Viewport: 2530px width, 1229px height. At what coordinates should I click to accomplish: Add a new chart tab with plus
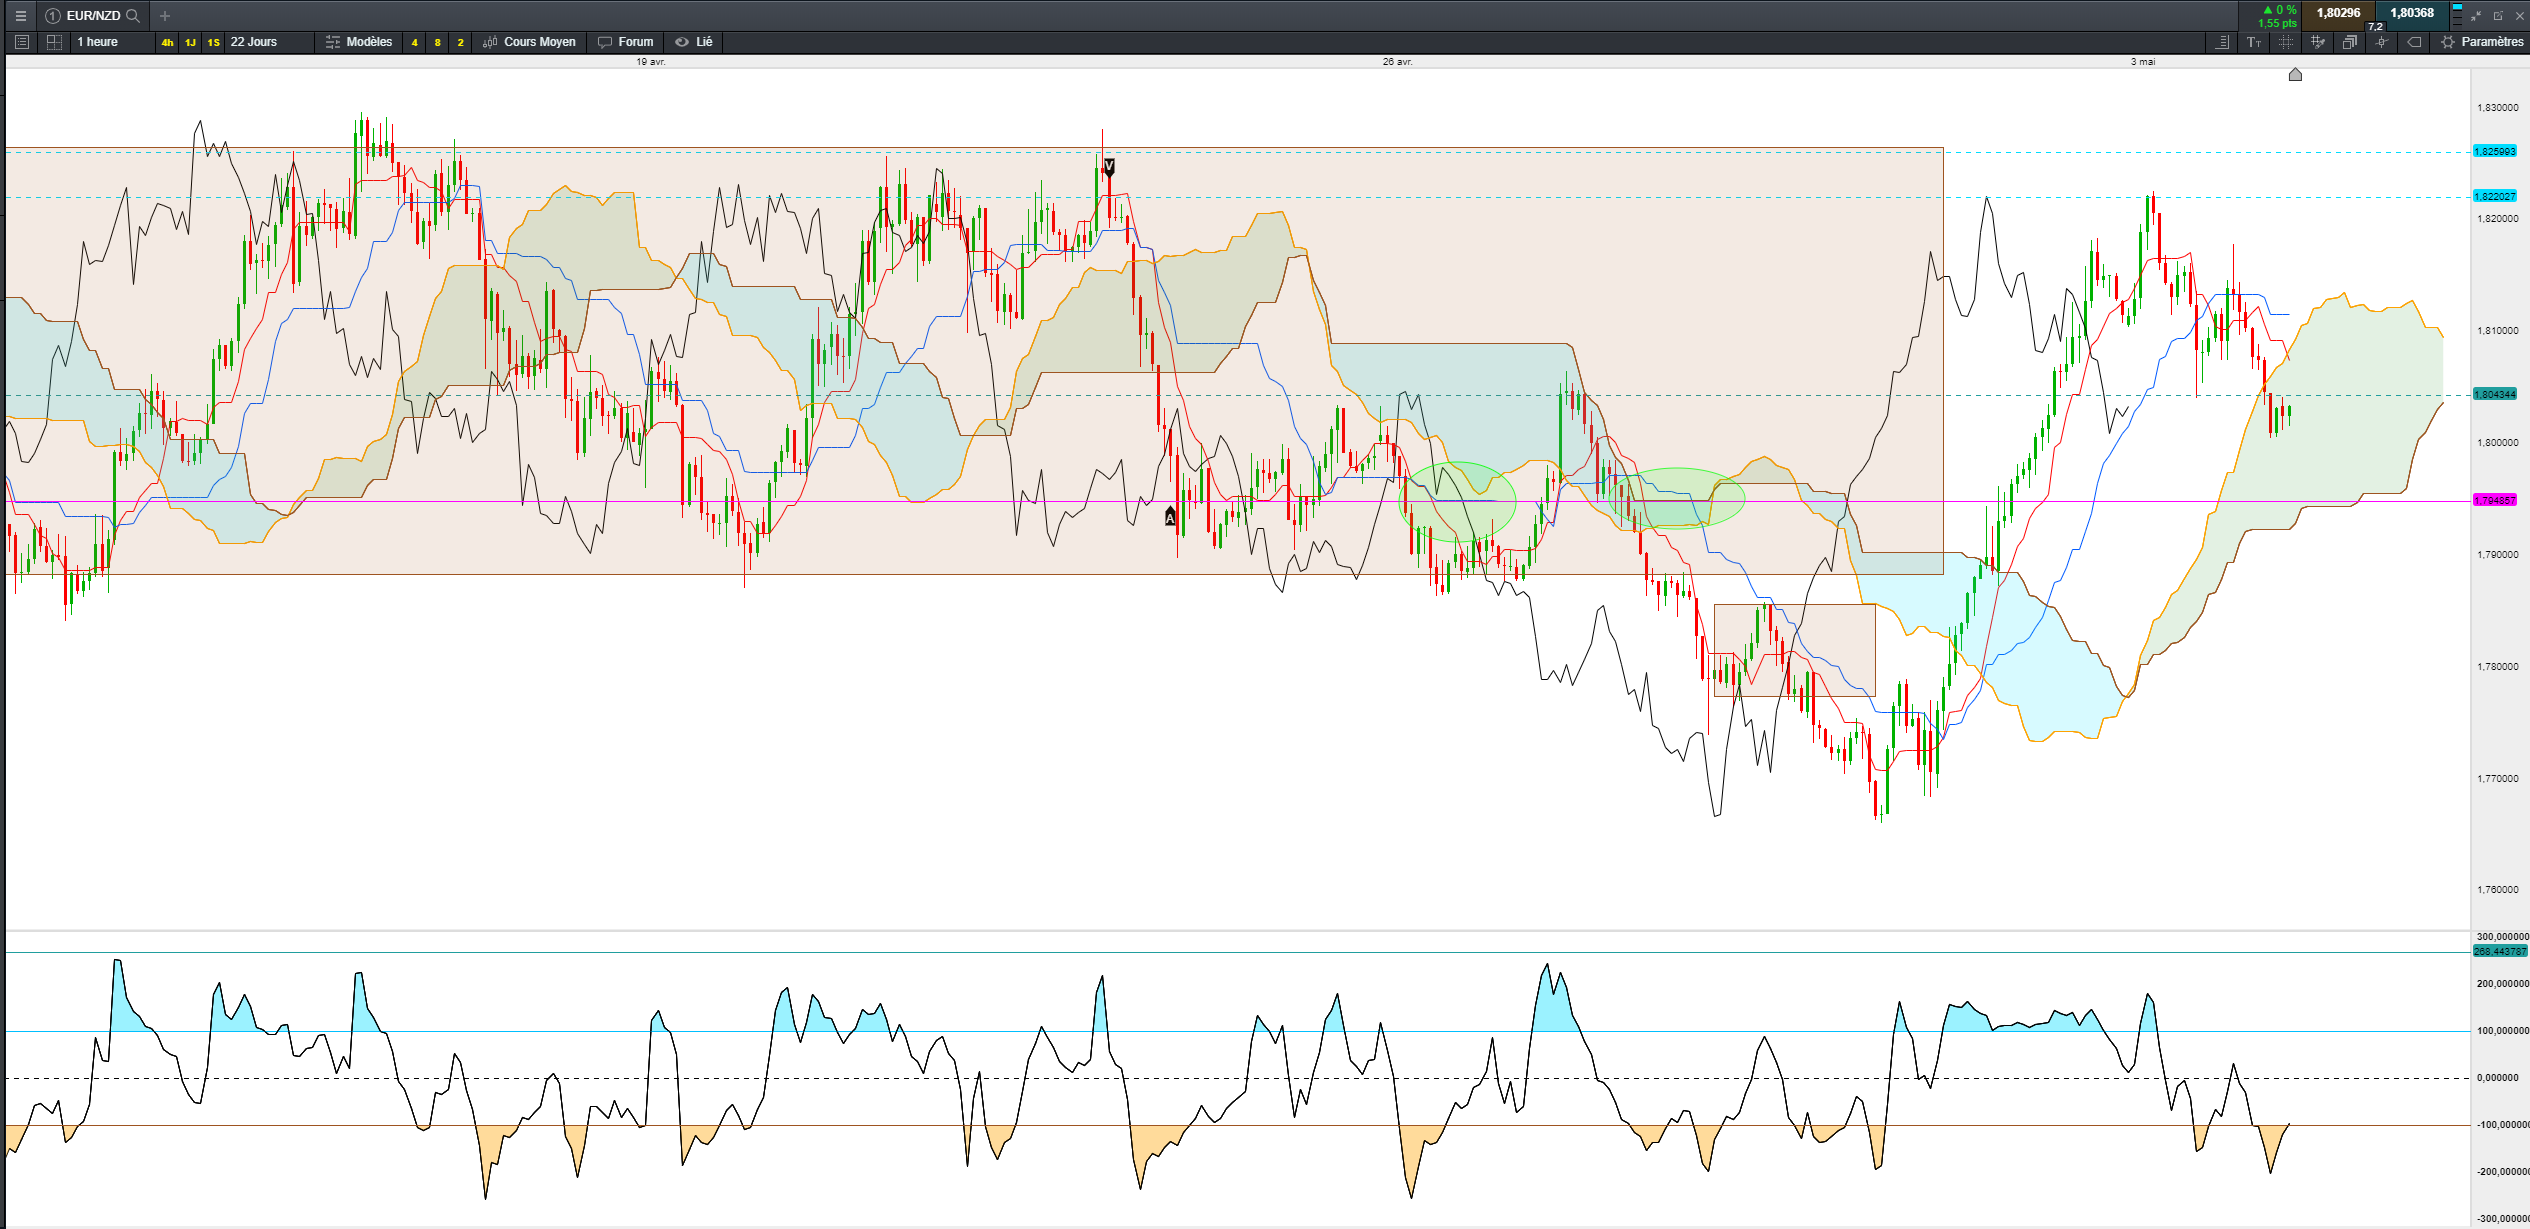click(165, 16)
